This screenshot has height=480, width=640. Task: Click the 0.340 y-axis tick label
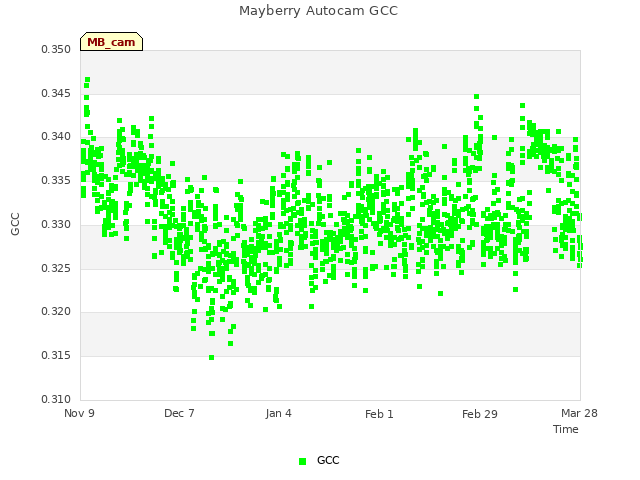(x=56, y=136)
